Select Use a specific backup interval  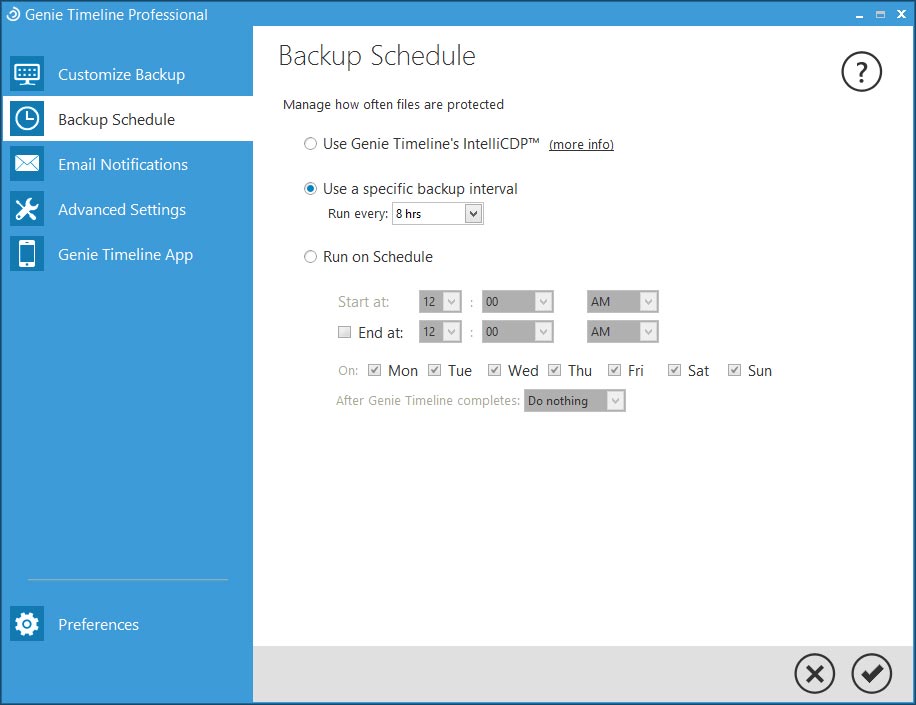click(310, 189)
